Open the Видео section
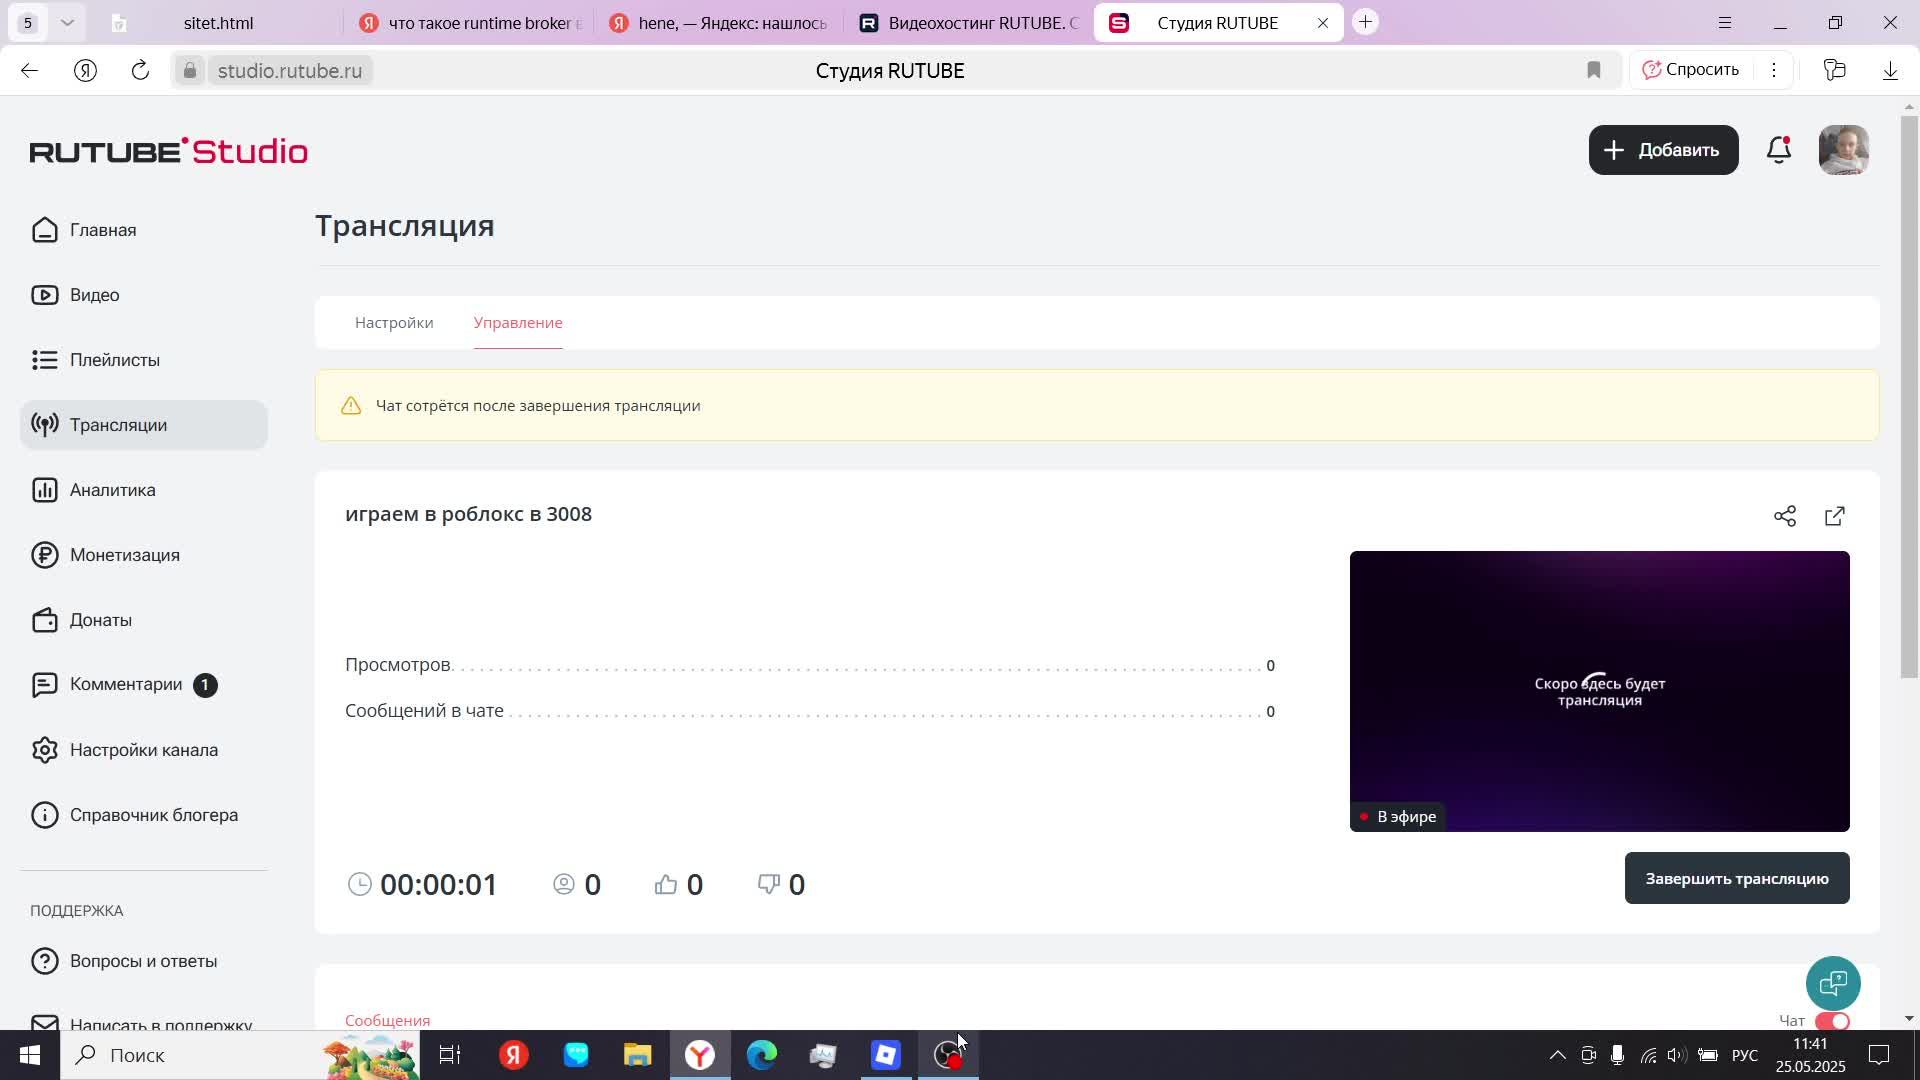 coord(144,295)
